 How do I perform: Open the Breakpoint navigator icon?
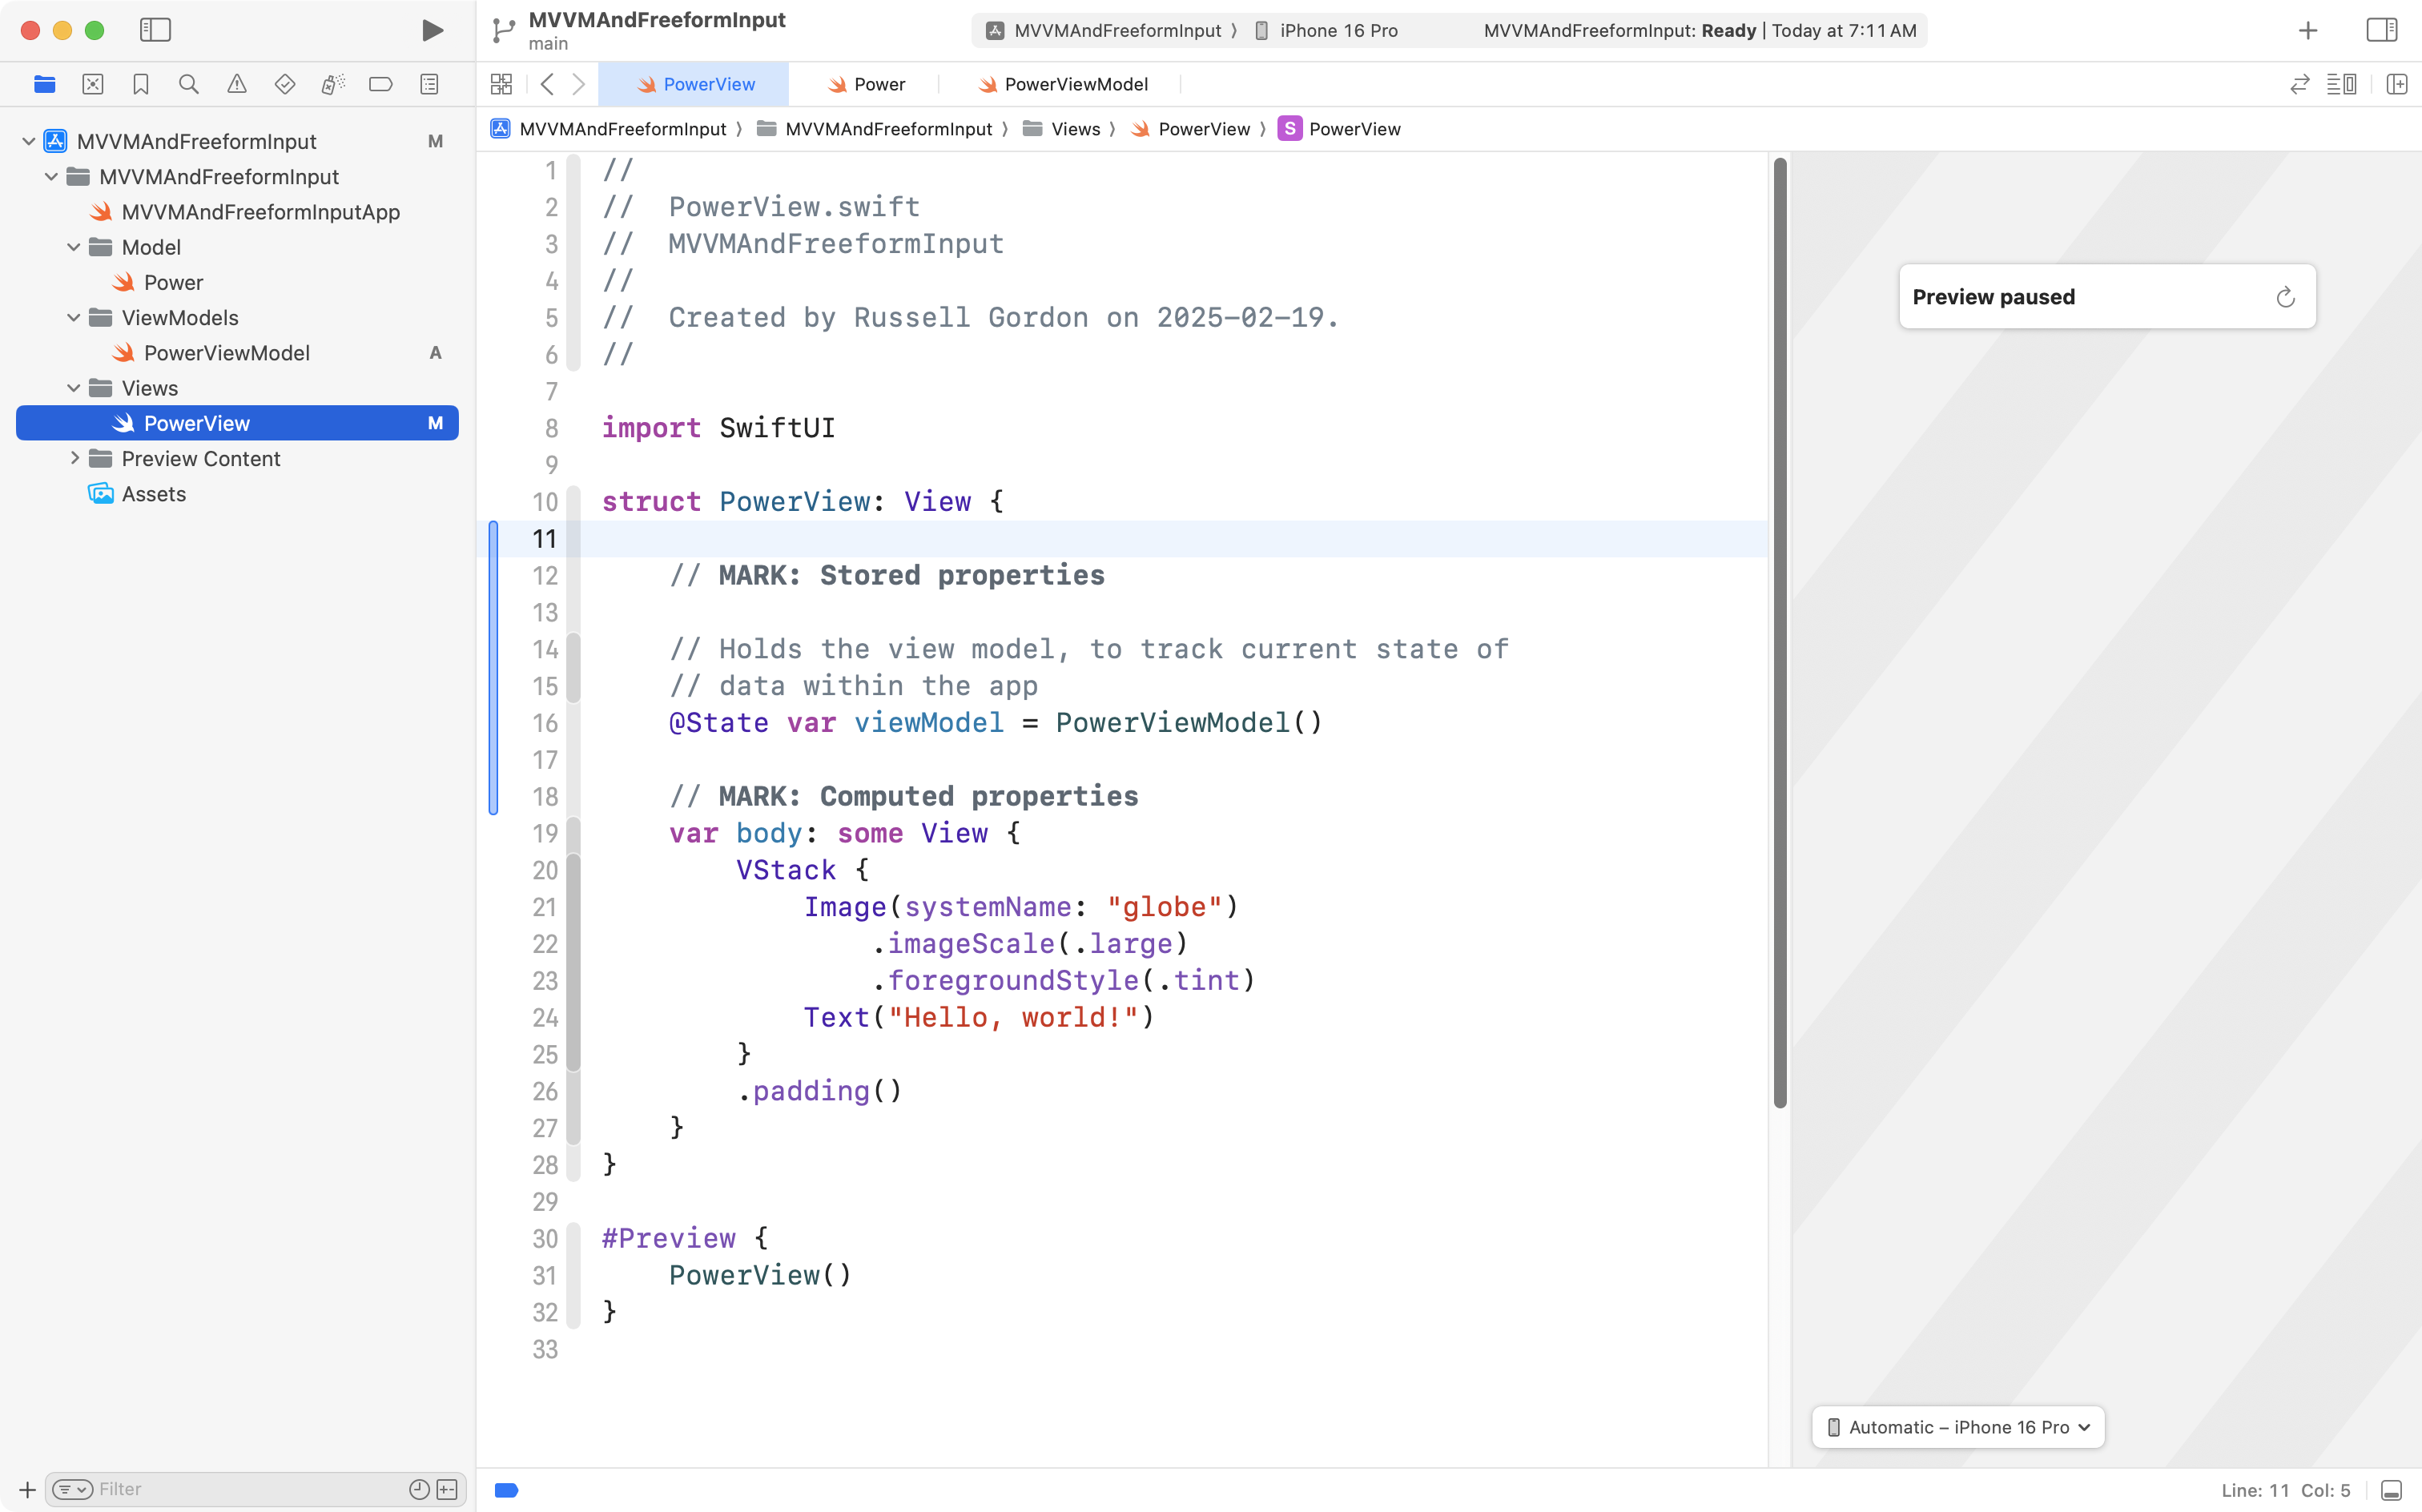(380, 84)
